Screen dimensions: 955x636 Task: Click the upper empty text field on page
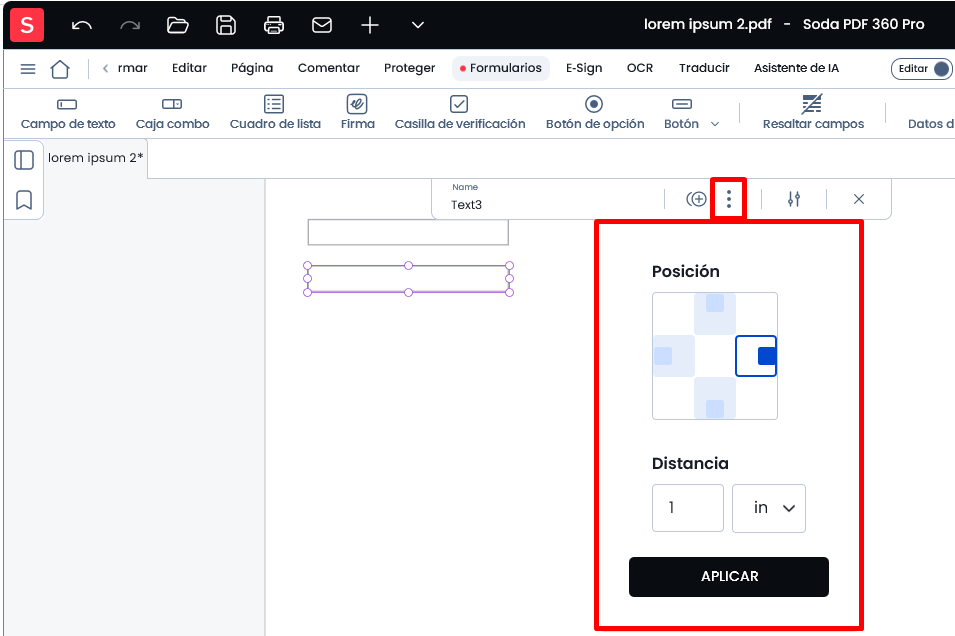(x=408, y=232)
